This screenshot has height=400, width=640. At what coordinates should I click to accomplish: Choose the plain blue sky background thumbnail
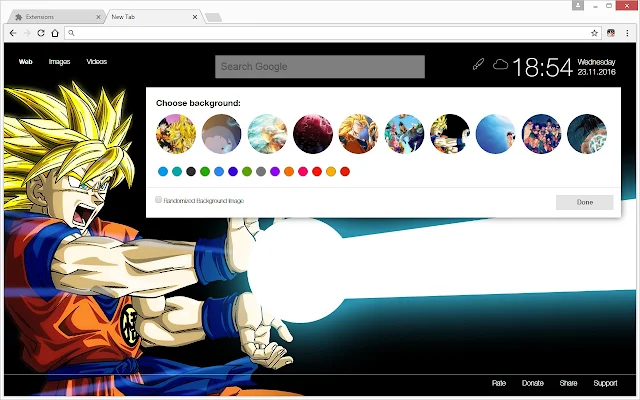496,134
